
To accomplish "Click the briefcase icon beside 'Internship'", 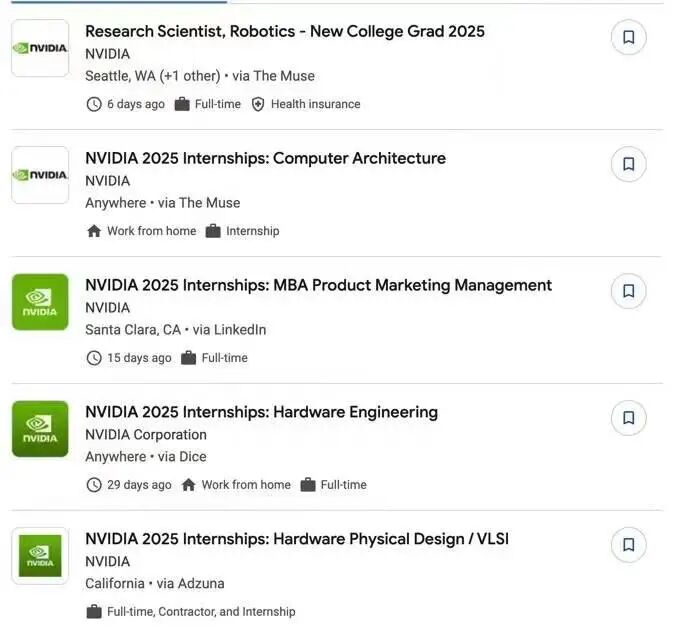I will (x=213, y=231).
